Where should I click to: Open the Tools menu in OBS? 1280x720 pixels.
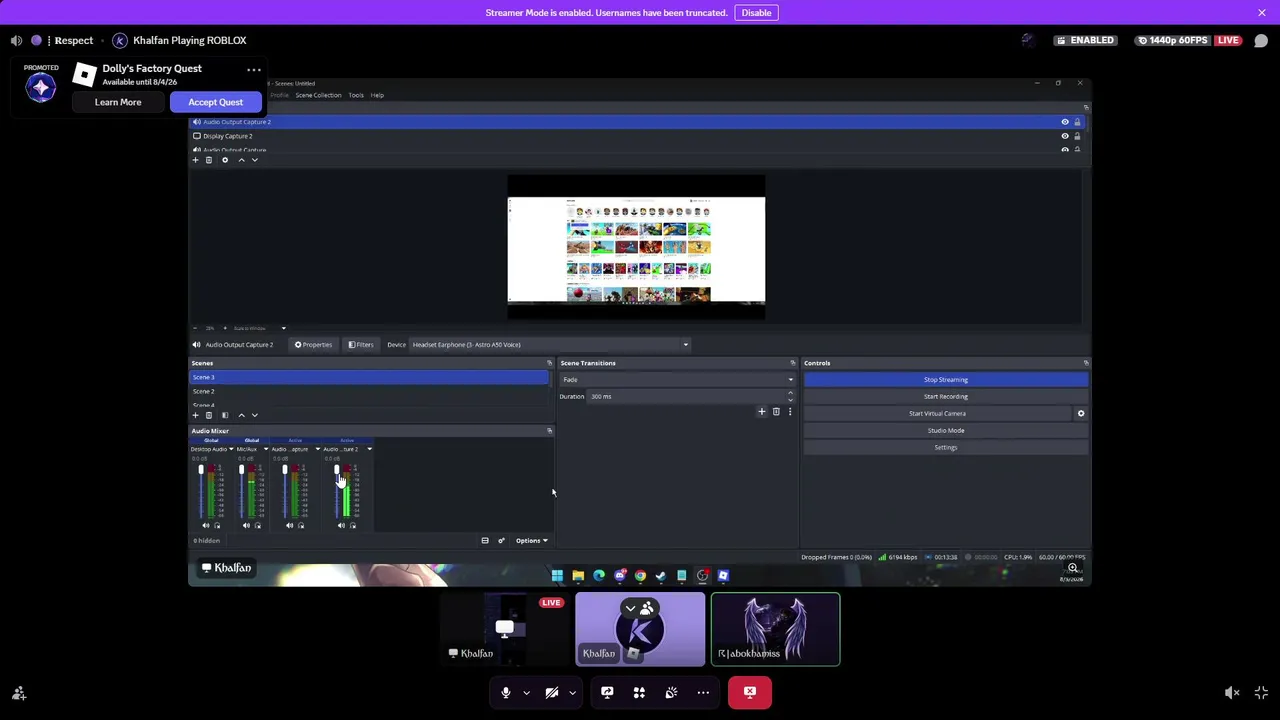click(x=356, y=95)
